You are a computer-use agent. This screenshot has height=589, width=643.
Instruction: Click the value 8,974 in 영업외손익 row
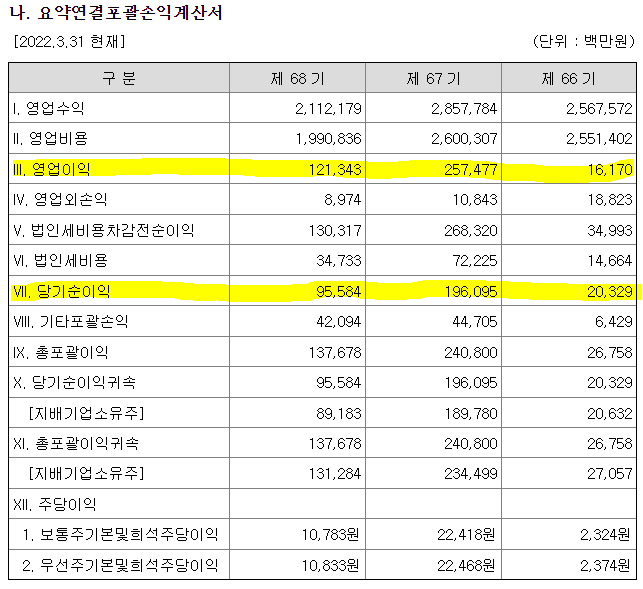[x=343, y=200]
